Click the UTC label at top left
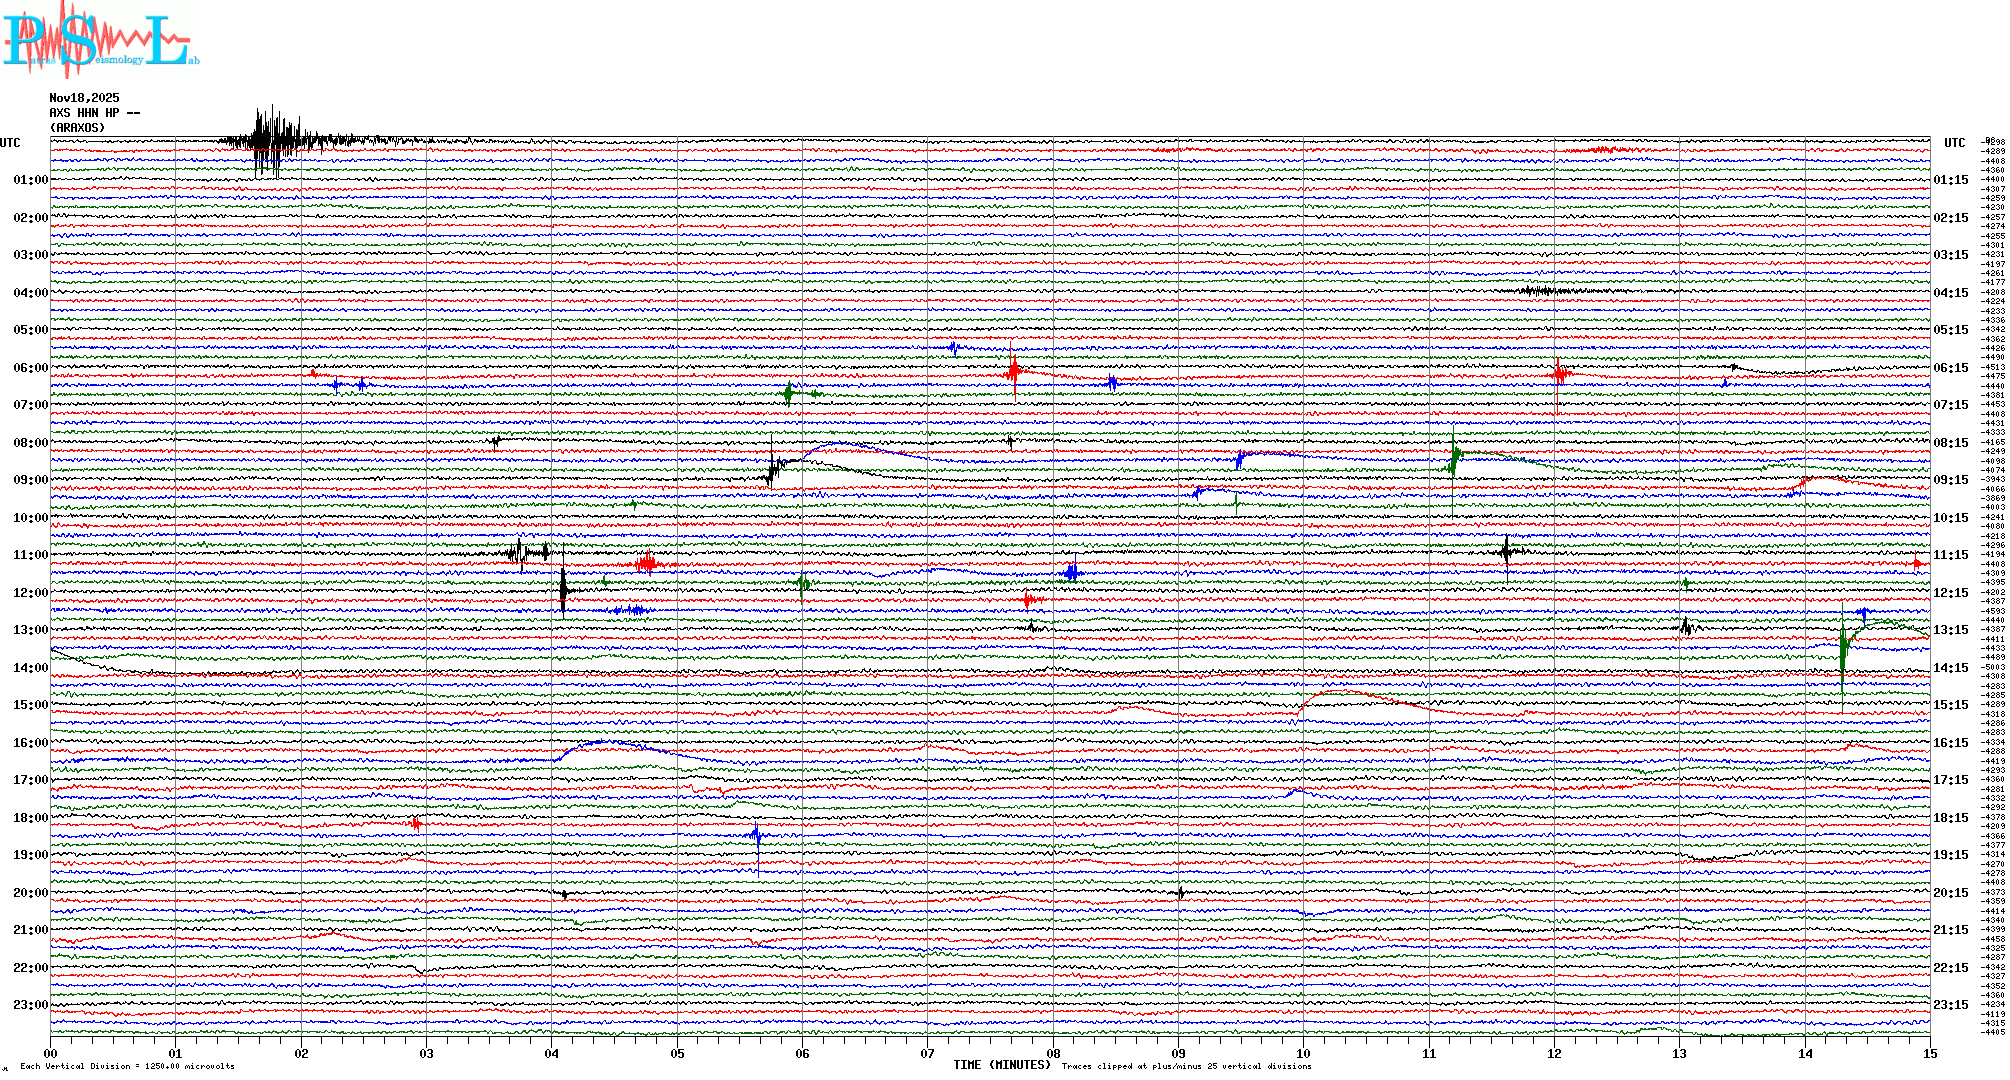The width and height of the screenshot is (2010, 1080). (10, 143)
